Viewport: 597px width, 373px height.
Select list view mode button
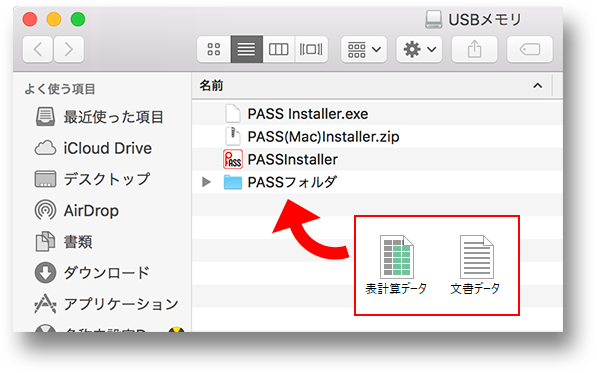click(x=246, y=49)
